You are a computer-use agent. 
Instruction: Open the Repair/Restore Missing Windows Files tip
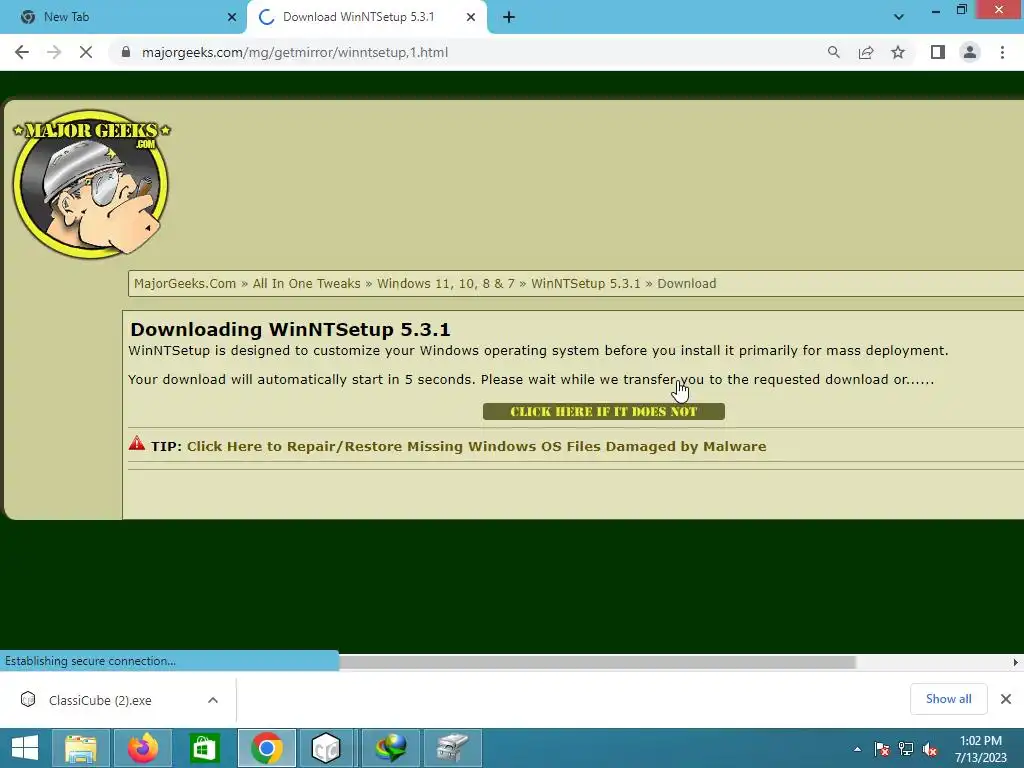477,447
